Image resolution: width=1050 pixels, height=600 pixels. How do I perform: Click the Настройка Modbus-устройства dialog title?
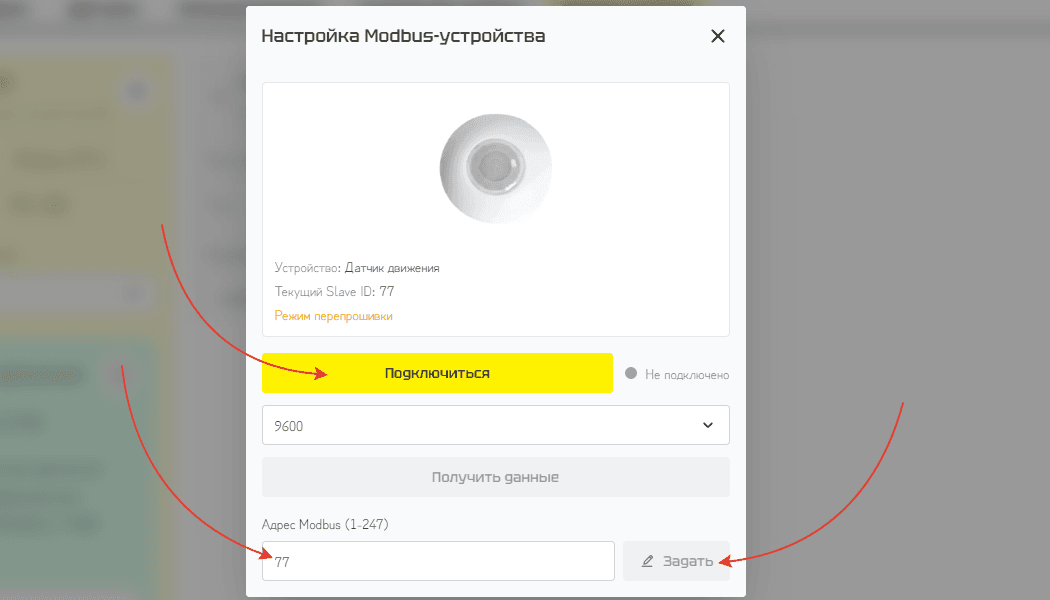click(403, 36)
